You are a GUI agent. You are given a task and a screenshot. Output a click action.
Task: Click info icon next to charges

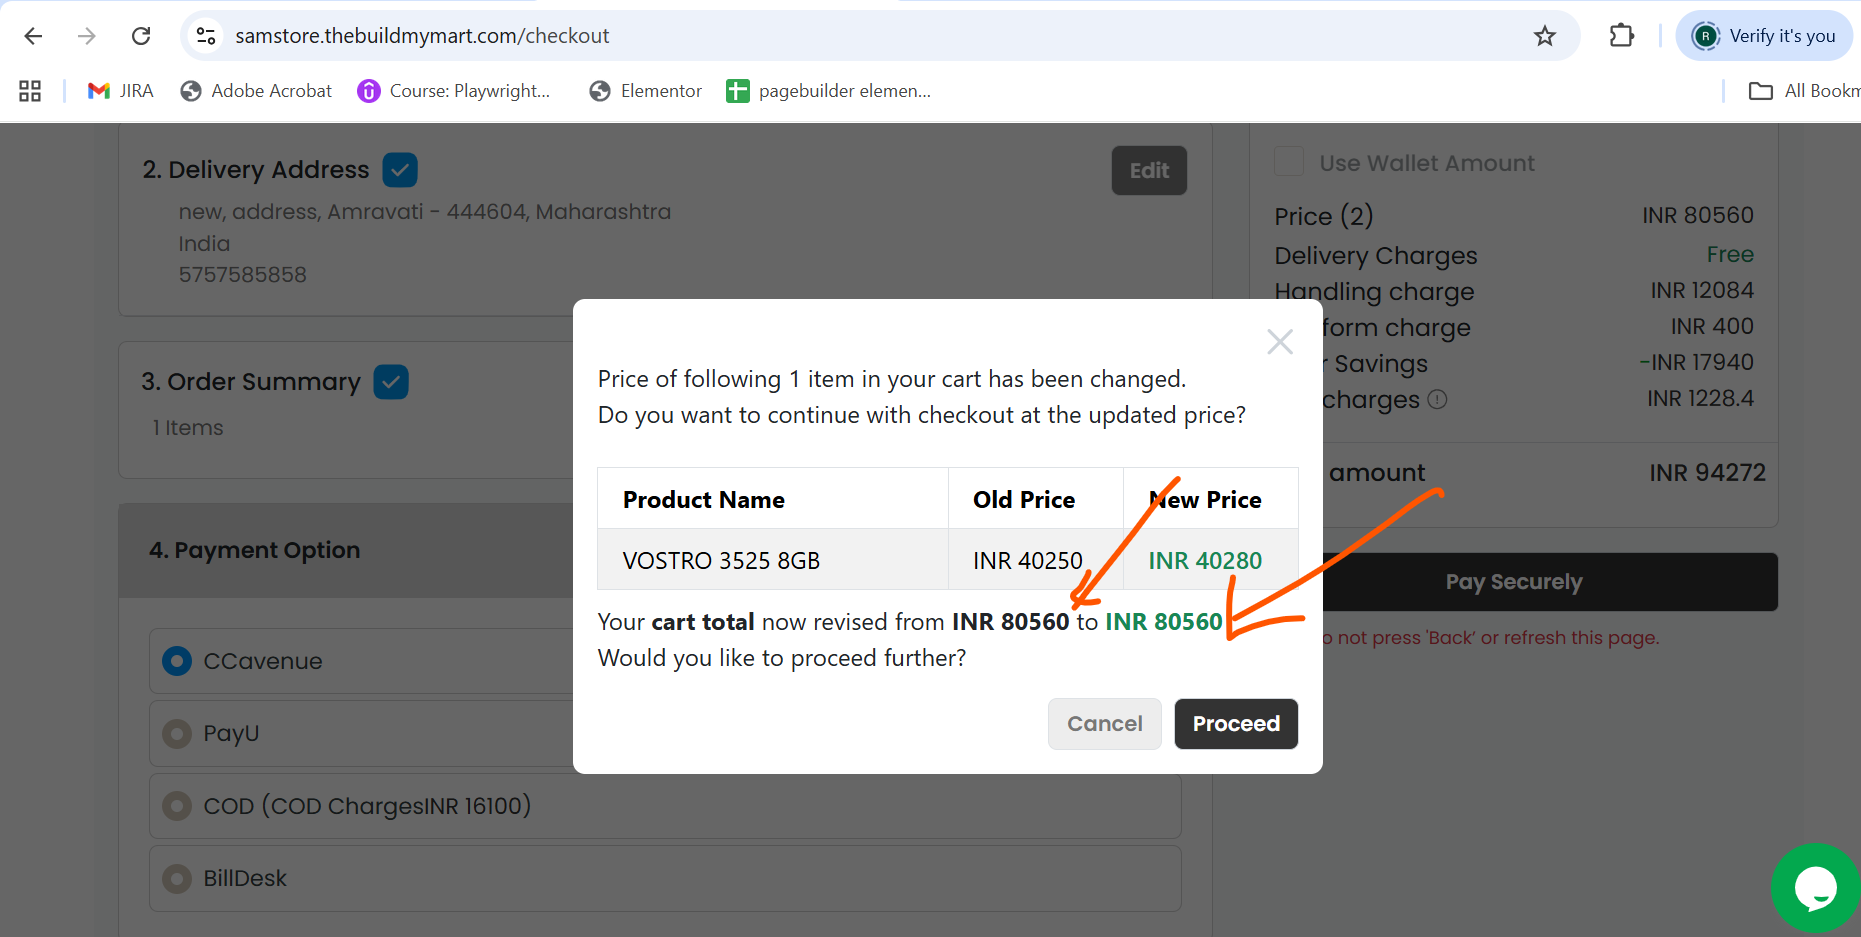pos(1437,400)
